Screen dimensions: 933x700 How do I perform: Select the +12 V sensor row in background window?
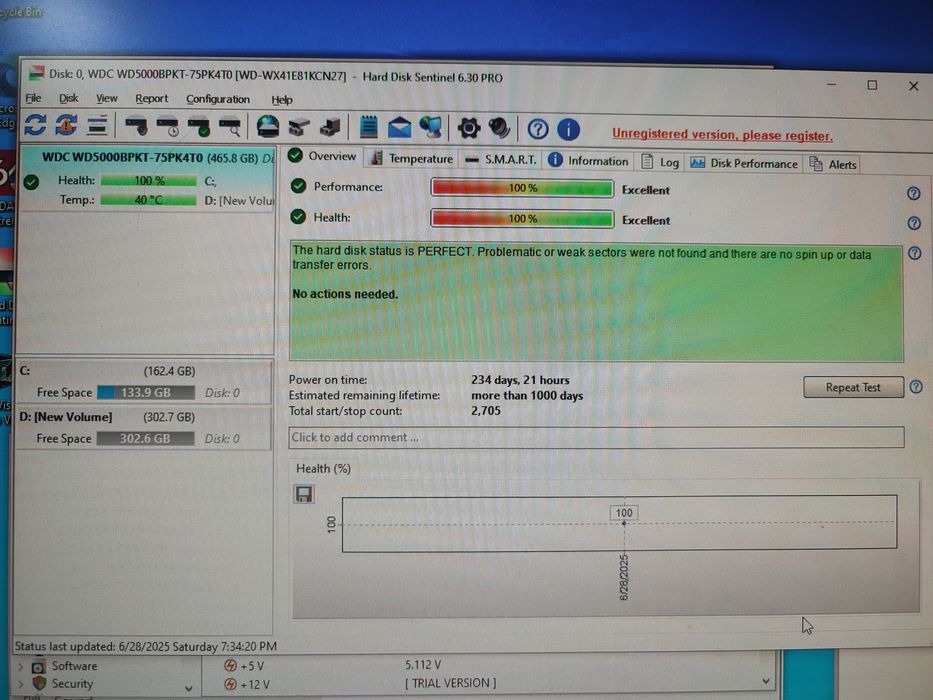488,684
